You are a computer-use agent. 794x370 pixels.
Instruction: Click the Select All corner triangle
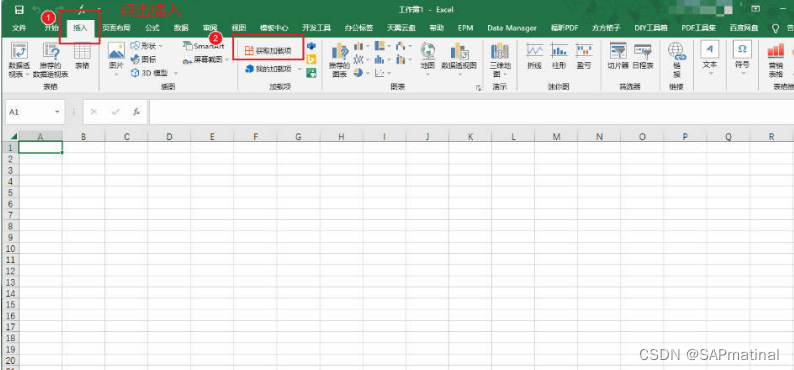(x=14, y=136)
